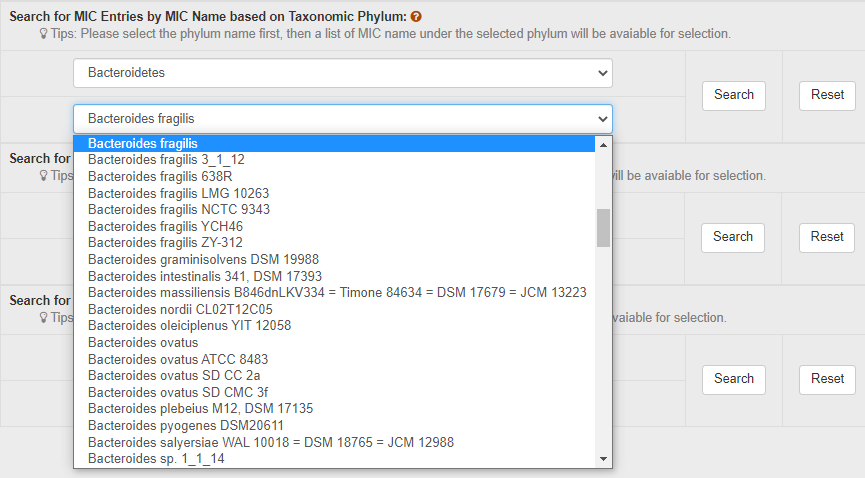Select Bacteroides ovatus ATCC 8483
Image resolution: width=865 pixels, height=478 pixels.
[177, 359]
